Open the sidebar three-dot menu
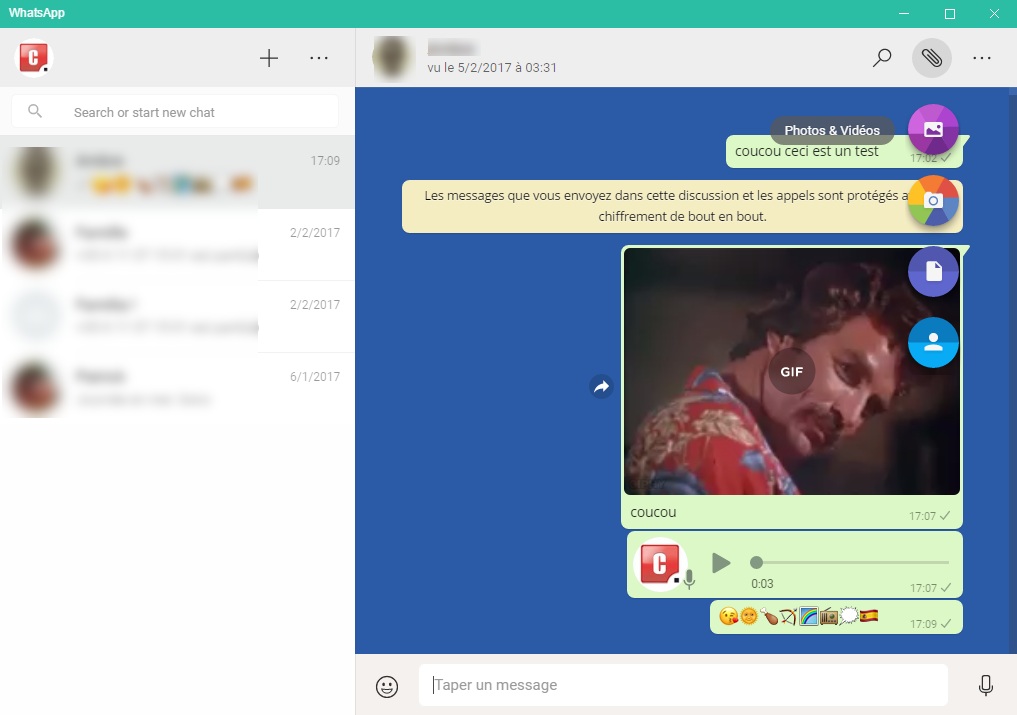This screenshot has width=1017, height=715. (319, 58)
